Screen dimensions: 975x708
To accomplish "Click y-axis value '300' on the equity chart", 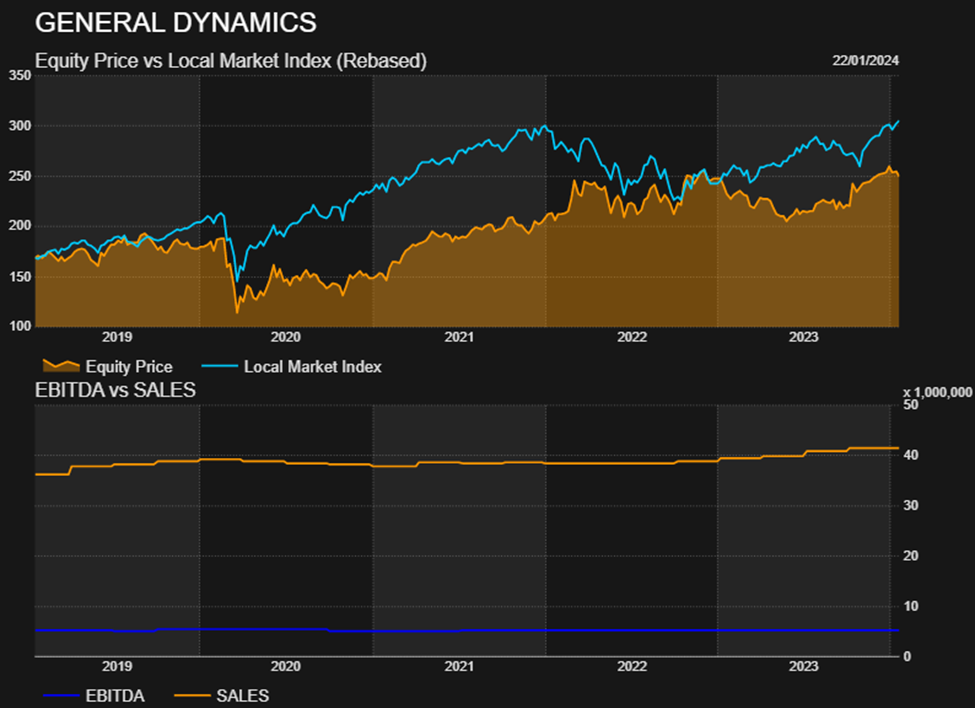I will click(x=20, y=126).
